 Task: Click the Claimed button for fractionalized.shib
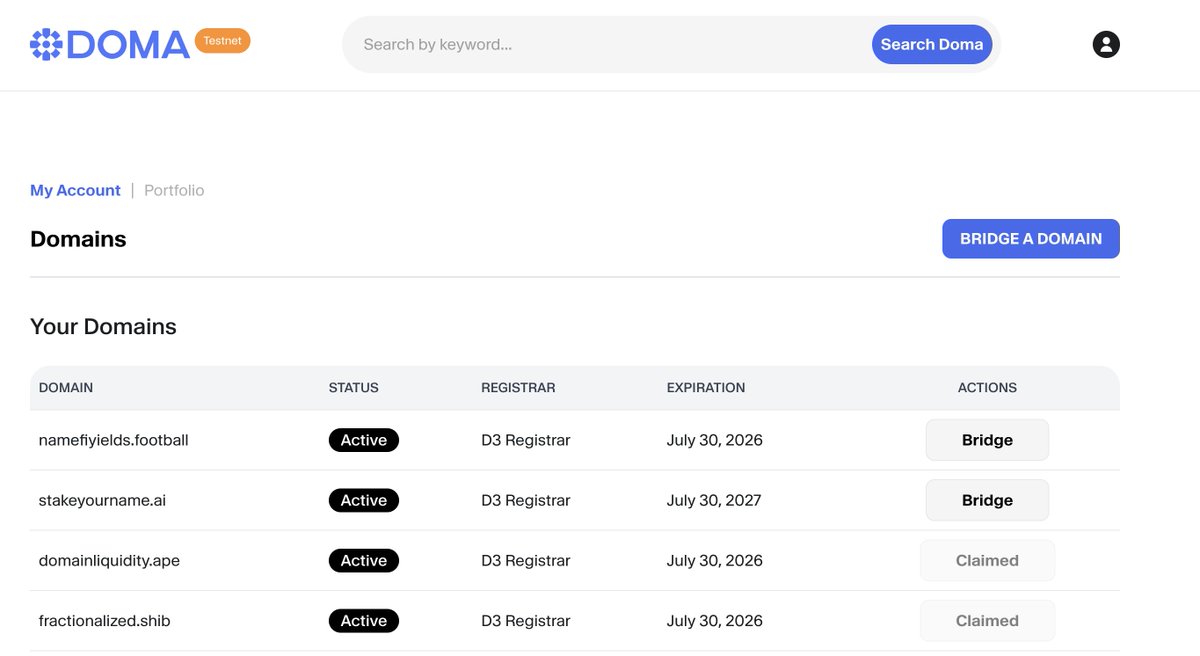tap(986, 620)
